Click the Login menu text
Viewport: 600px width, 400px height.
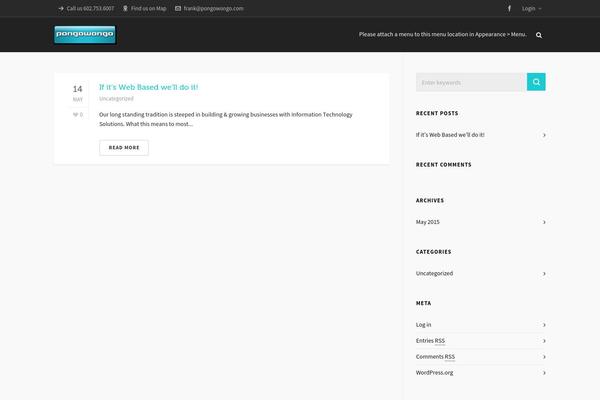[x=528, y=8]
